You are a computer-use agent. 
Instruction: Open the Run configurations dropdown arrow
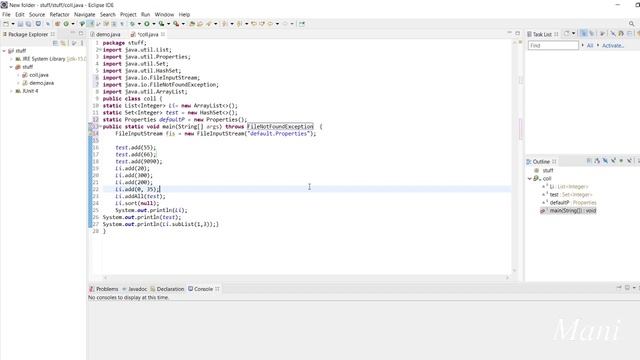[154, 24]
